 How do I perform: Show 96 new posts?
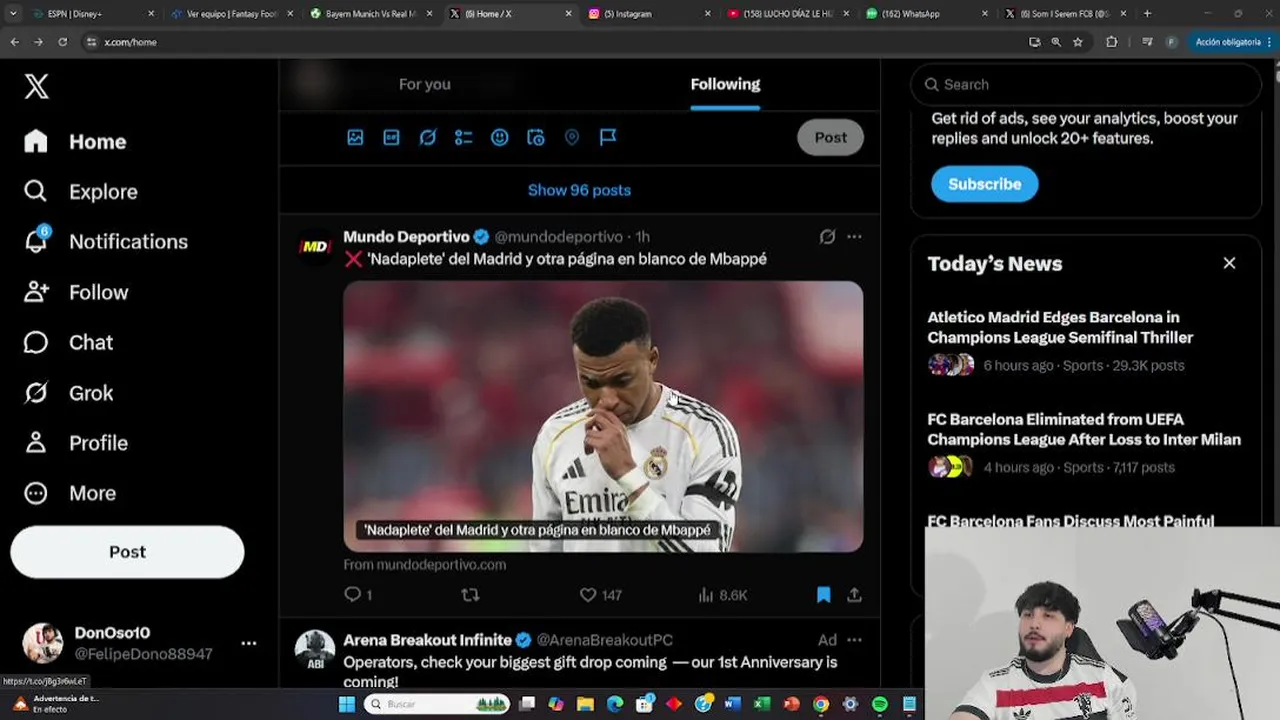(579, 190)
